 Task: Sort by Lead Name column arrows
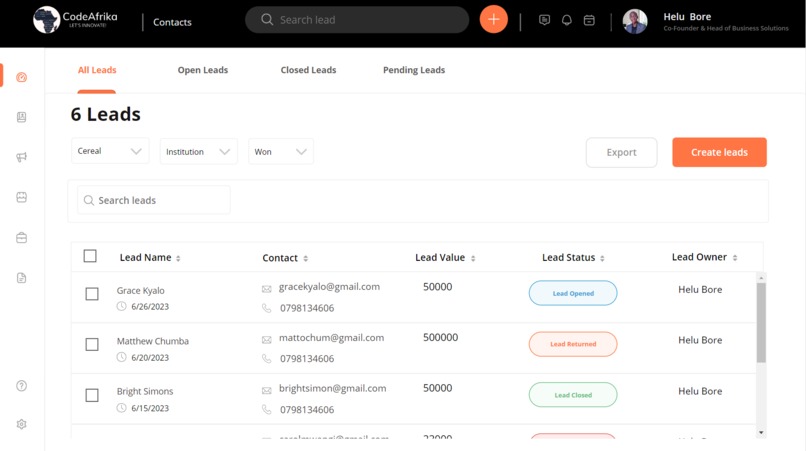[x=178, y=259]
